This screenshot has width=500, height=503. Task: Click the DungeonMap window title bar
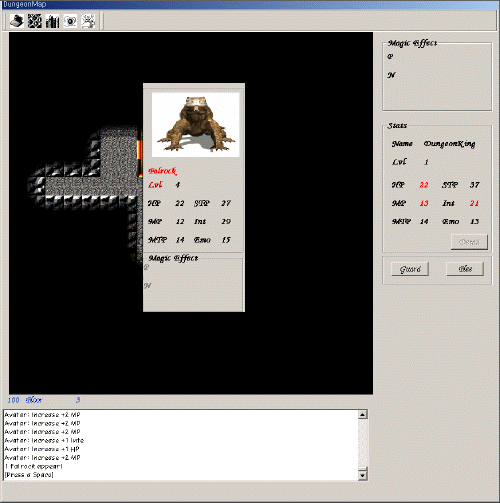250,4
